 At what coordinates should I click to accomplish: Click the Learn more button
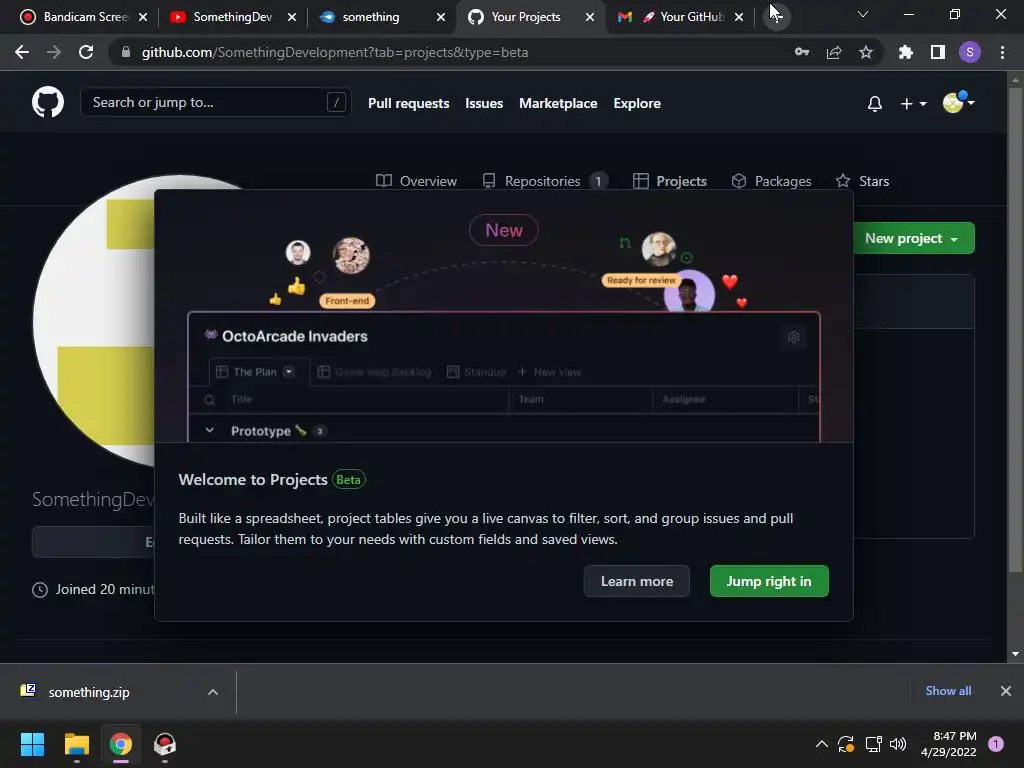coord(637,581)
